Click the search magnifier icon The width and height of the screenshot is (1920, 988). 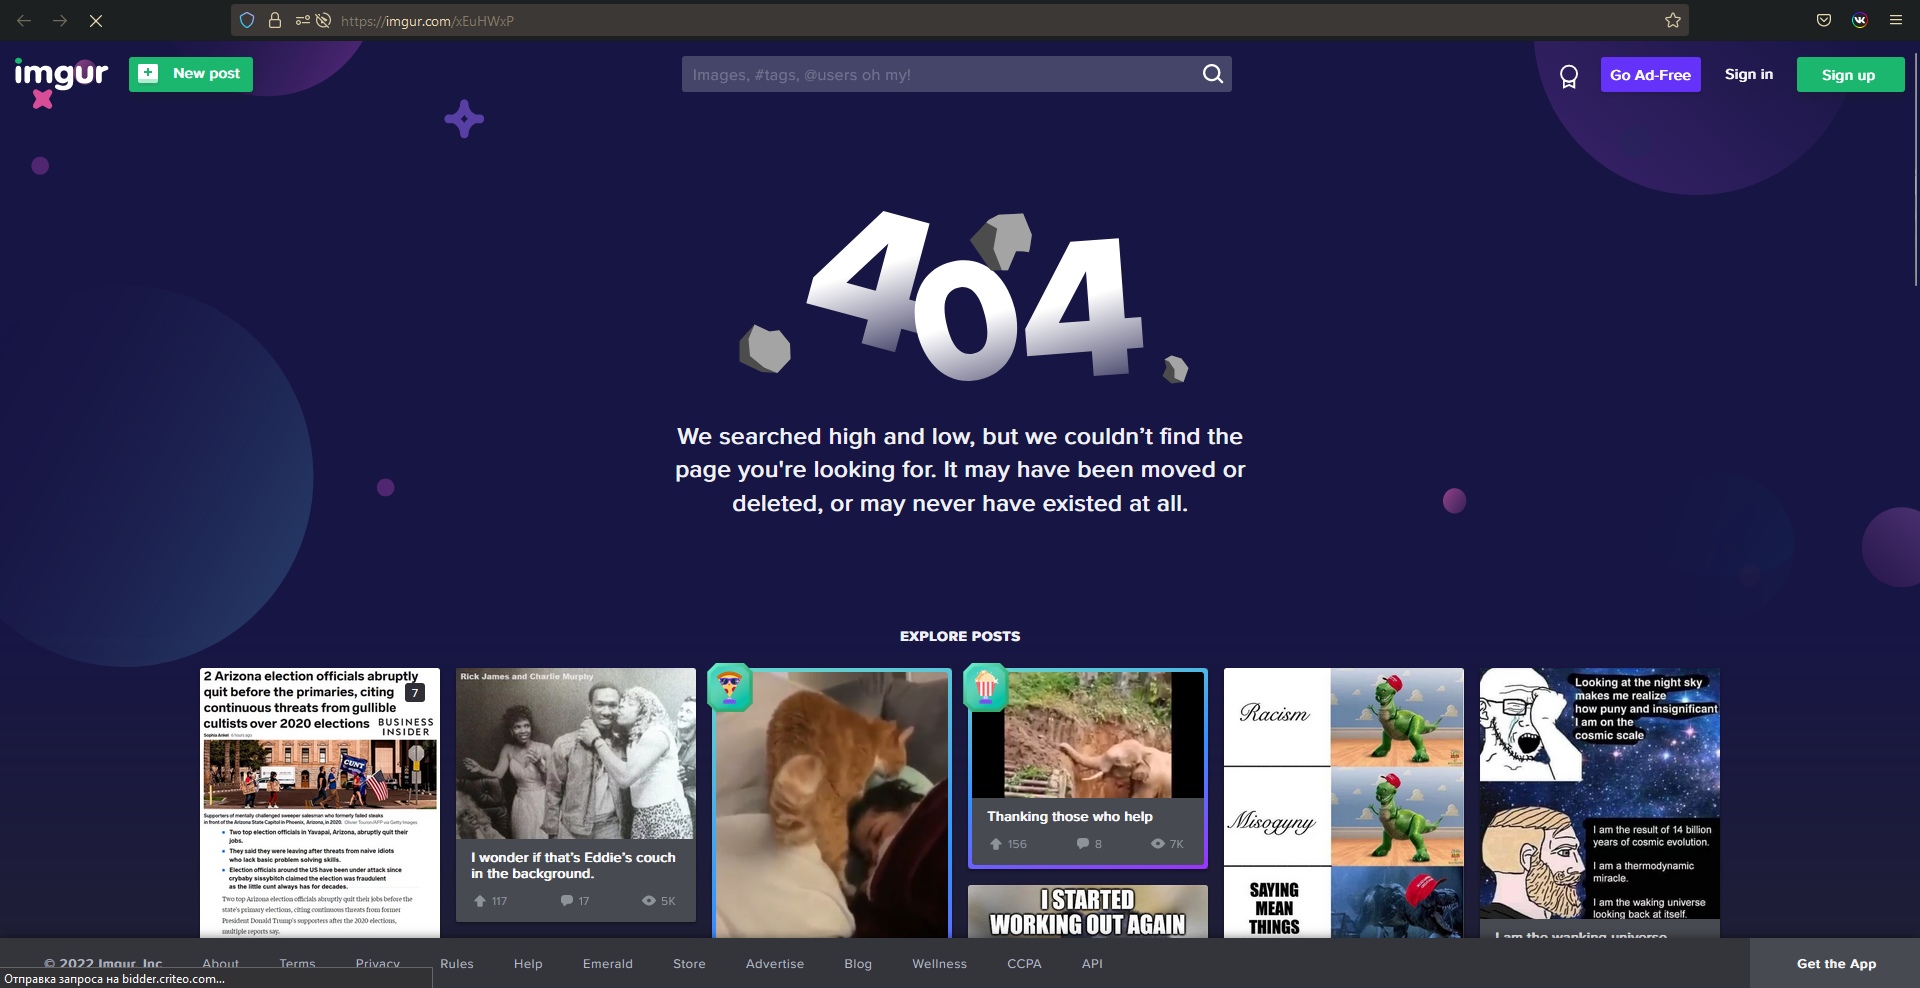[x=1212, y=74]
